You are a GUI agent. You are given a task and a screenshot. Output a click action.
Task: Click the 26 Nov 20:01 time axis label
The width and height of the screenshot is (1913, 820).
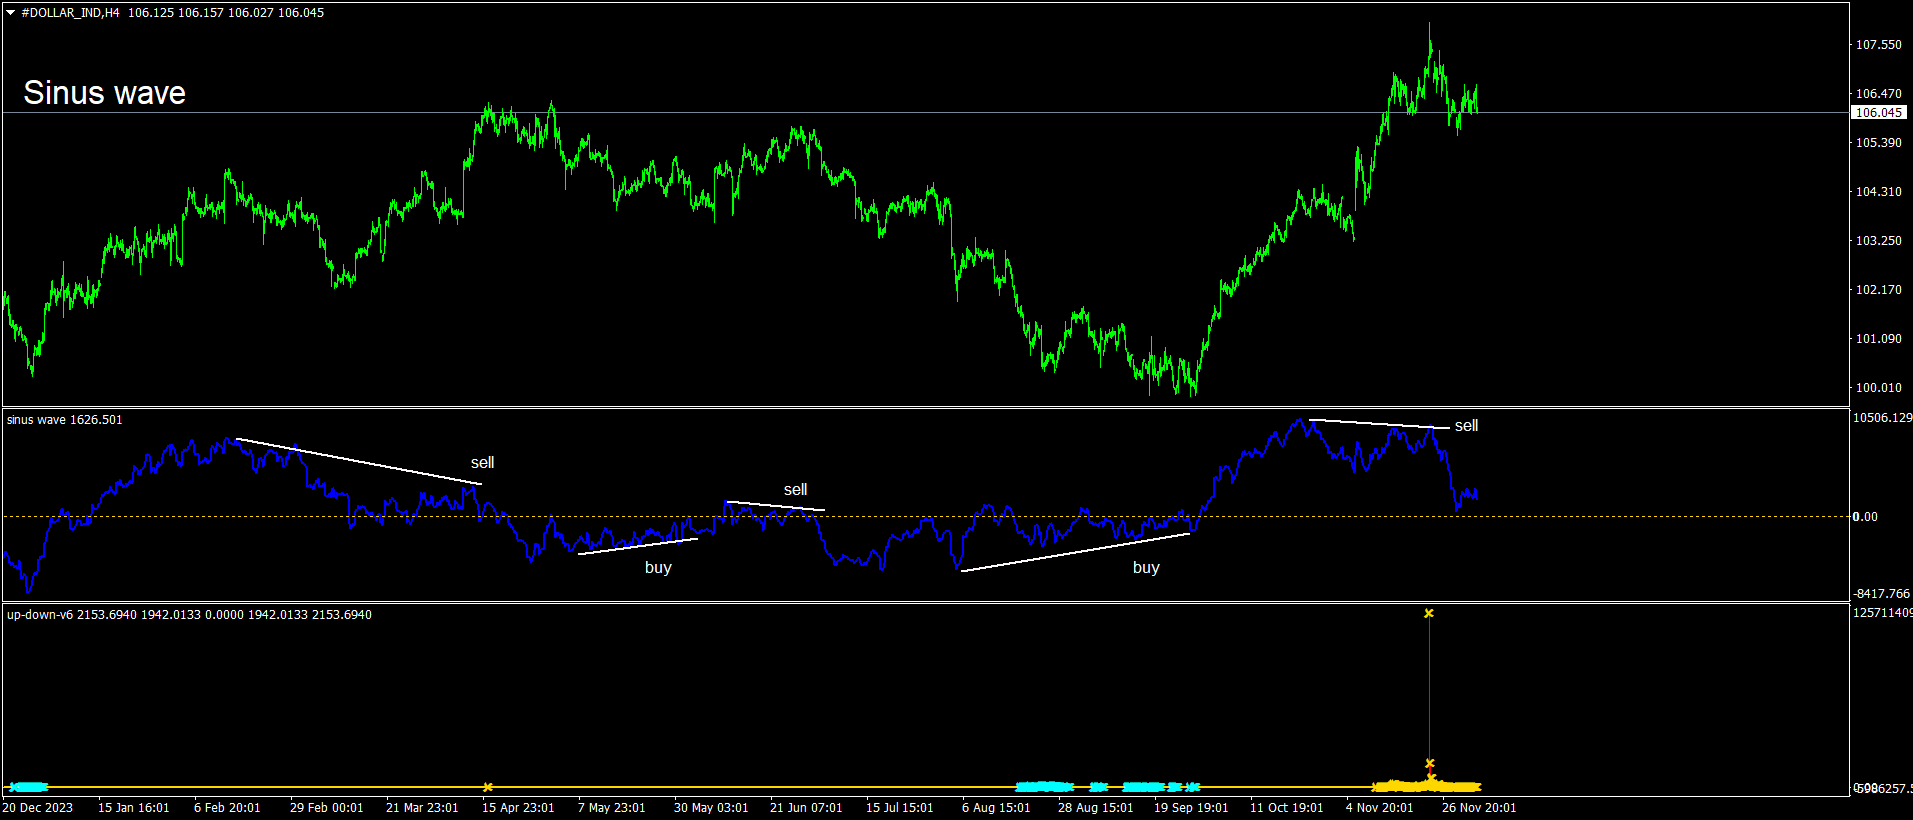click(x=1478, y=808)
